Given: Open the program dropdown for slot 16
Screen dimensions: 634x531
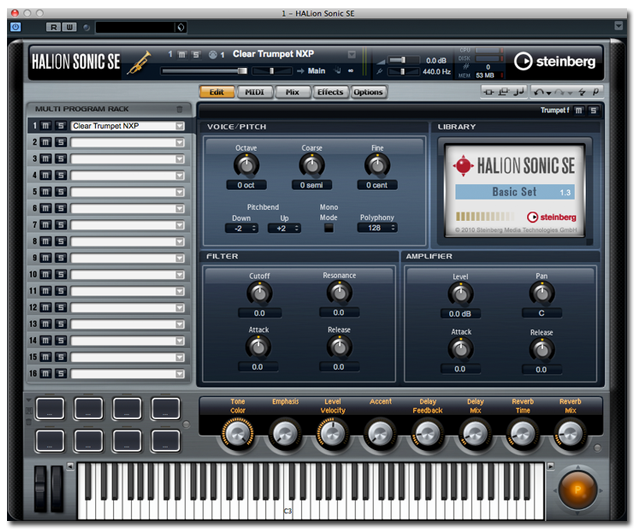Looking at the screenshot, I should click(180, 374).
